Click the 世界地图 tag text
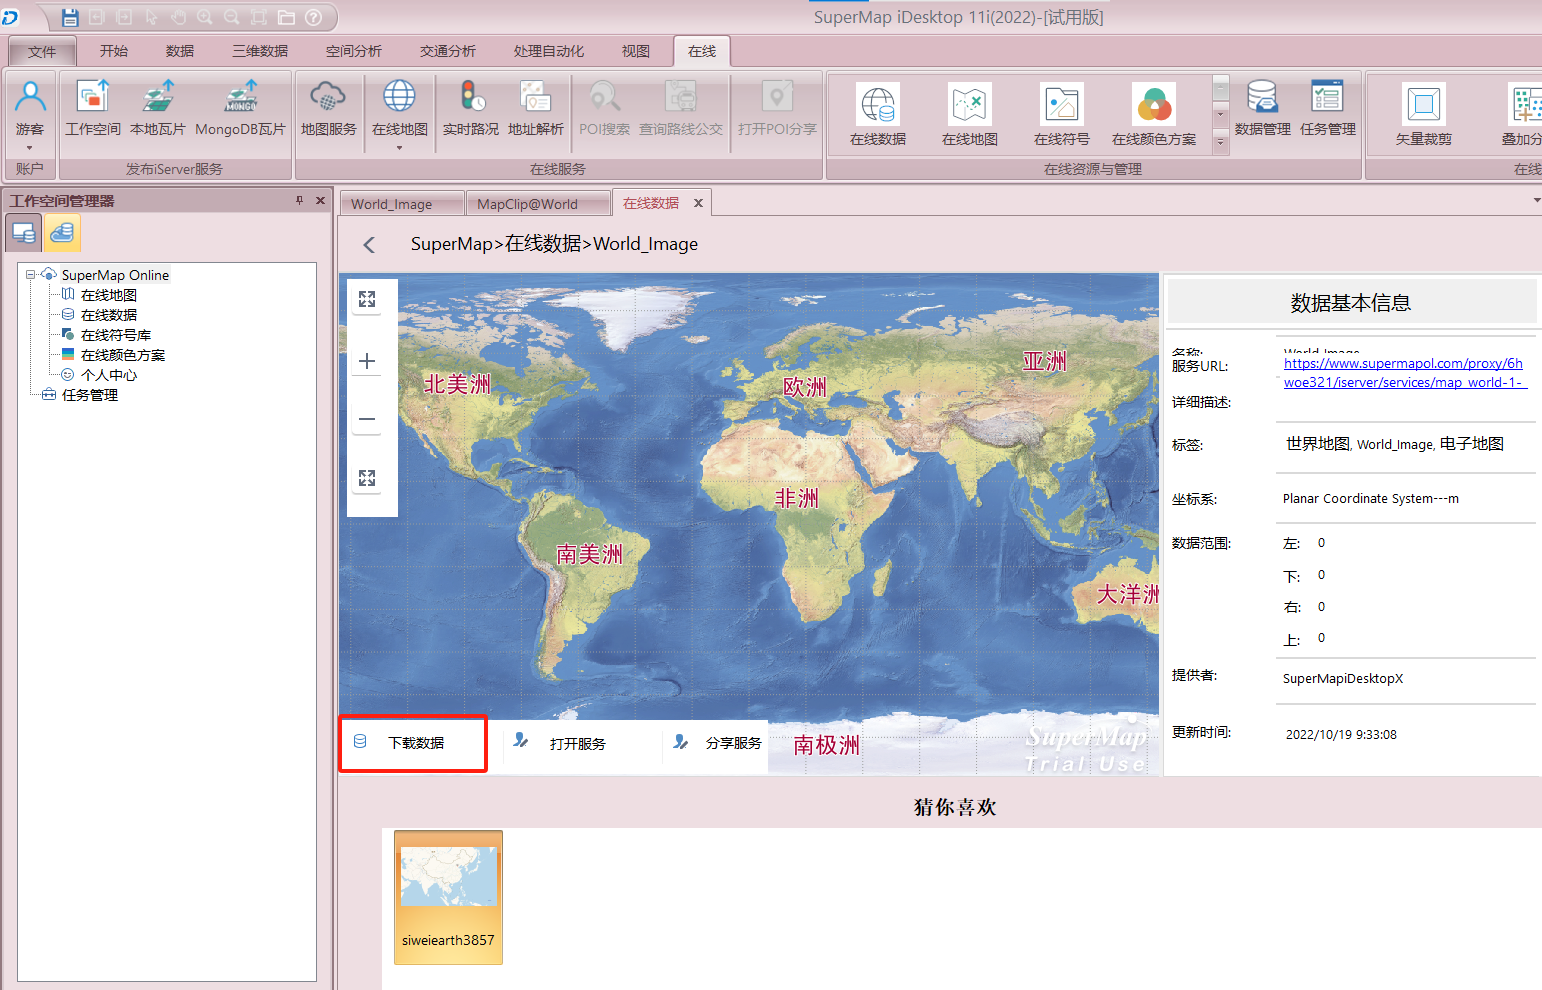 (x=1318, y=444)
